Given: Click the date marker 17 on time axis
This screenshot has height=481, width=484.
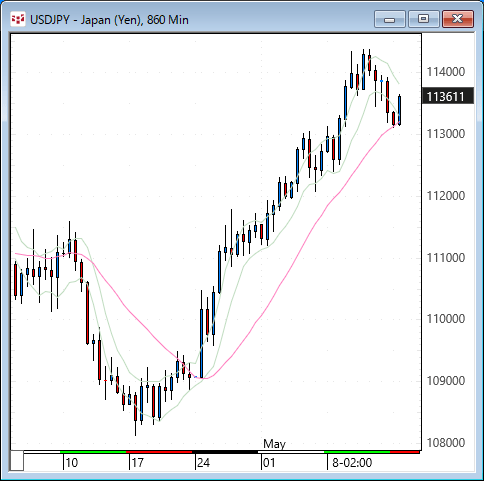Looking at the screenshot, I should (137, 463).
